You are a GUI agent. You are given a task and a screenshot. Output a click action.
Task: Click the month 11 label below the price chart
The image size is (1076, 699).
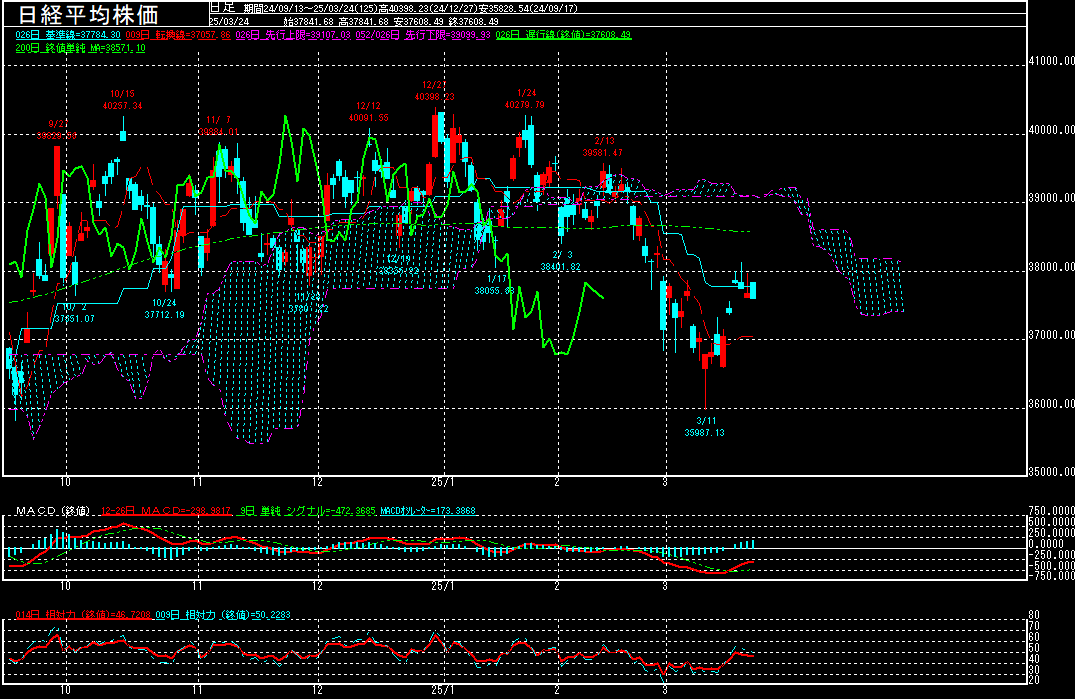click(x=198, y=482)
